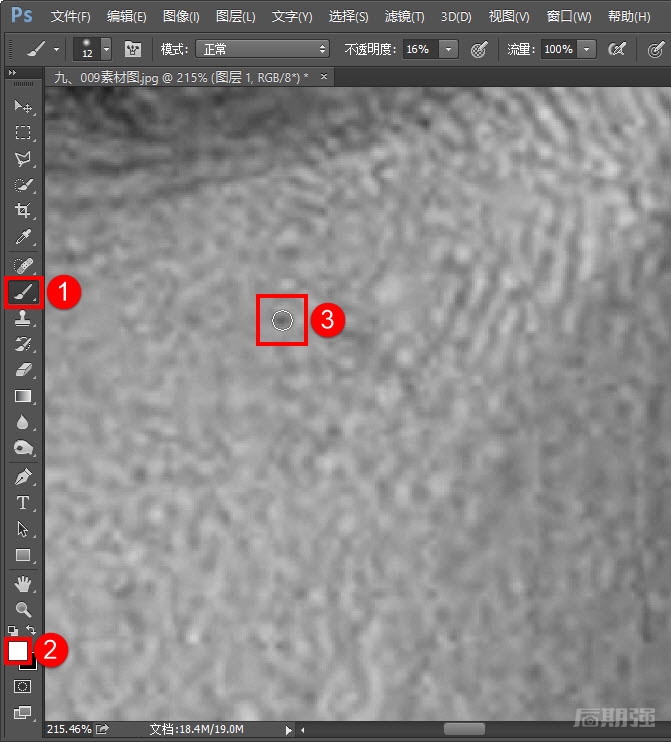Enable airbrush-style build-up mode

(x=617, y=49)
